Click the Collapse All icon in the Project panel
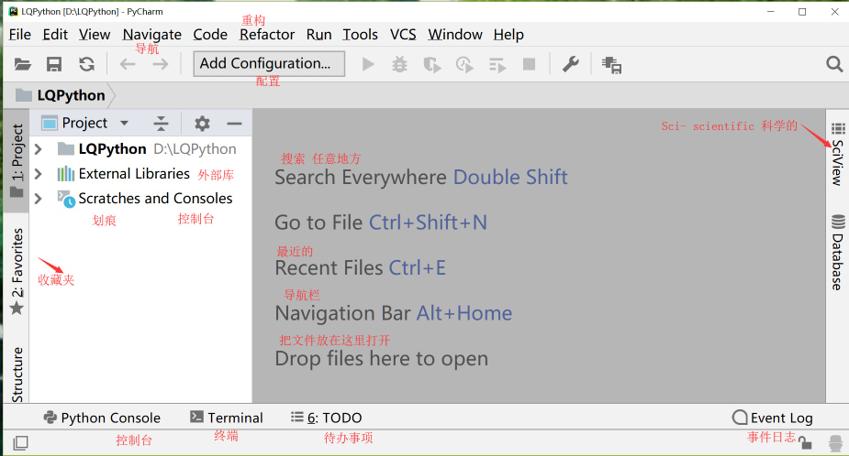The height and width of the screenshot is (456, 849). pyautogui.click(x=161, y=123)
